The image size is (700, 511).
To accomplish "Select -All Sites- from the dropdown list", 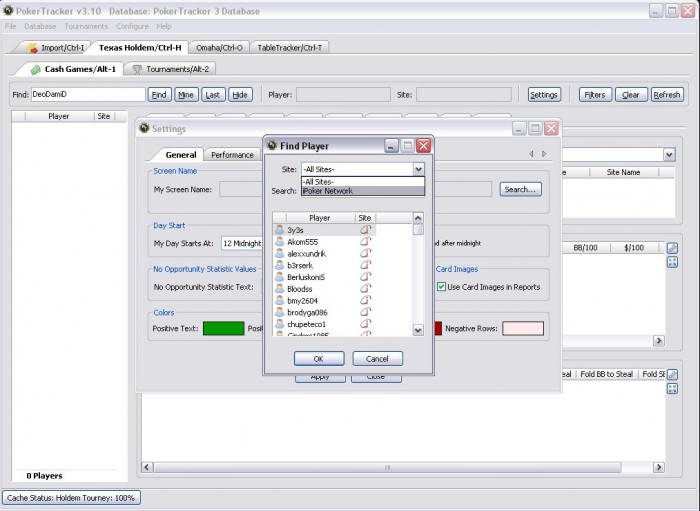I will coord(363,182).
